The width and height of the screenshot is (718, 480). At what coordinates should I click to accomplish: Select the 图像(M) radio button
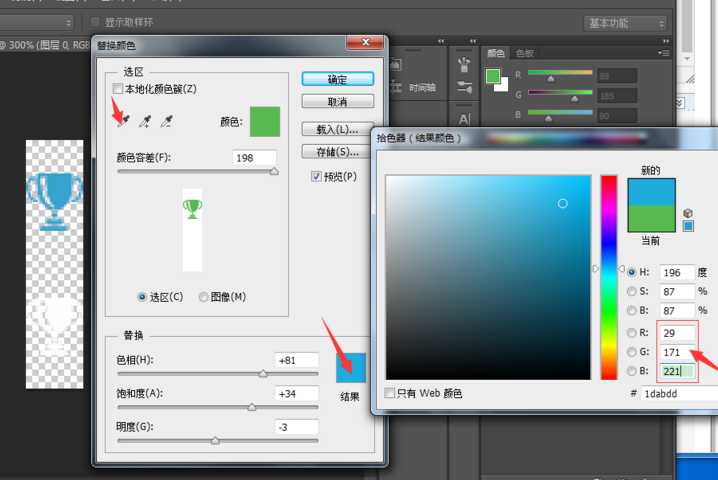(x=203, y=297)
